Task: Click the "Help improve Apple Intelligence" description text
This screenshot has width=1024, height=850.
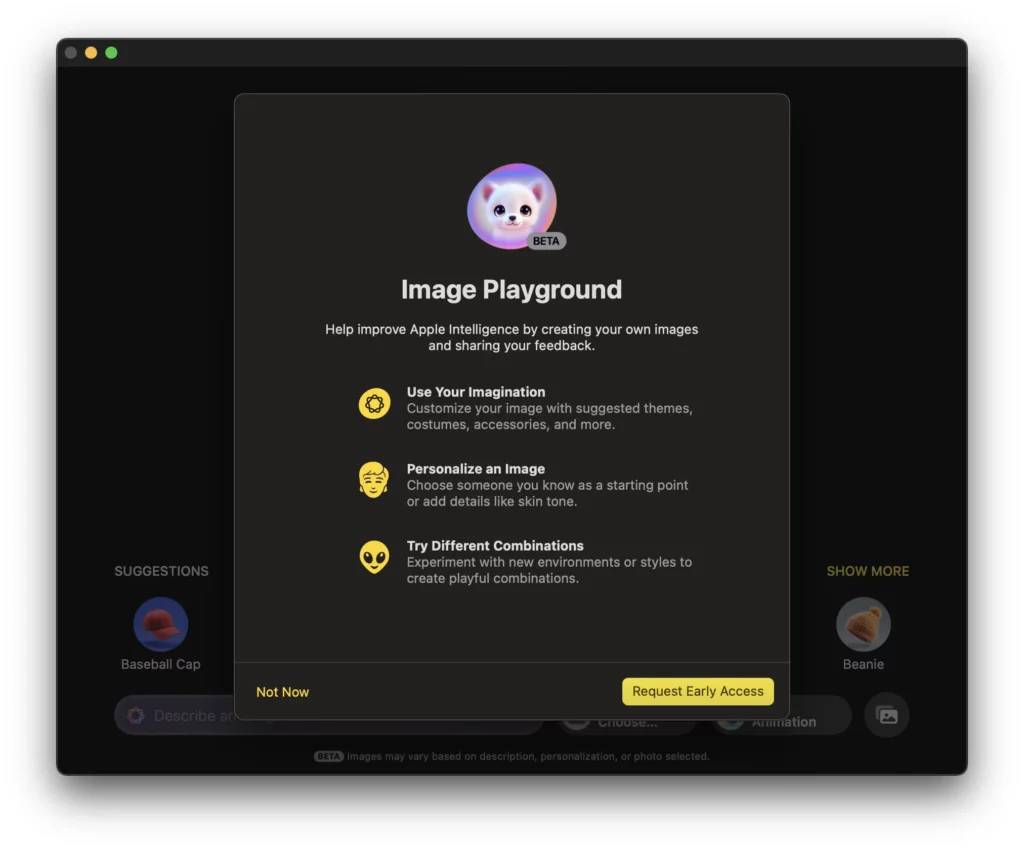Action: point(511,337)
